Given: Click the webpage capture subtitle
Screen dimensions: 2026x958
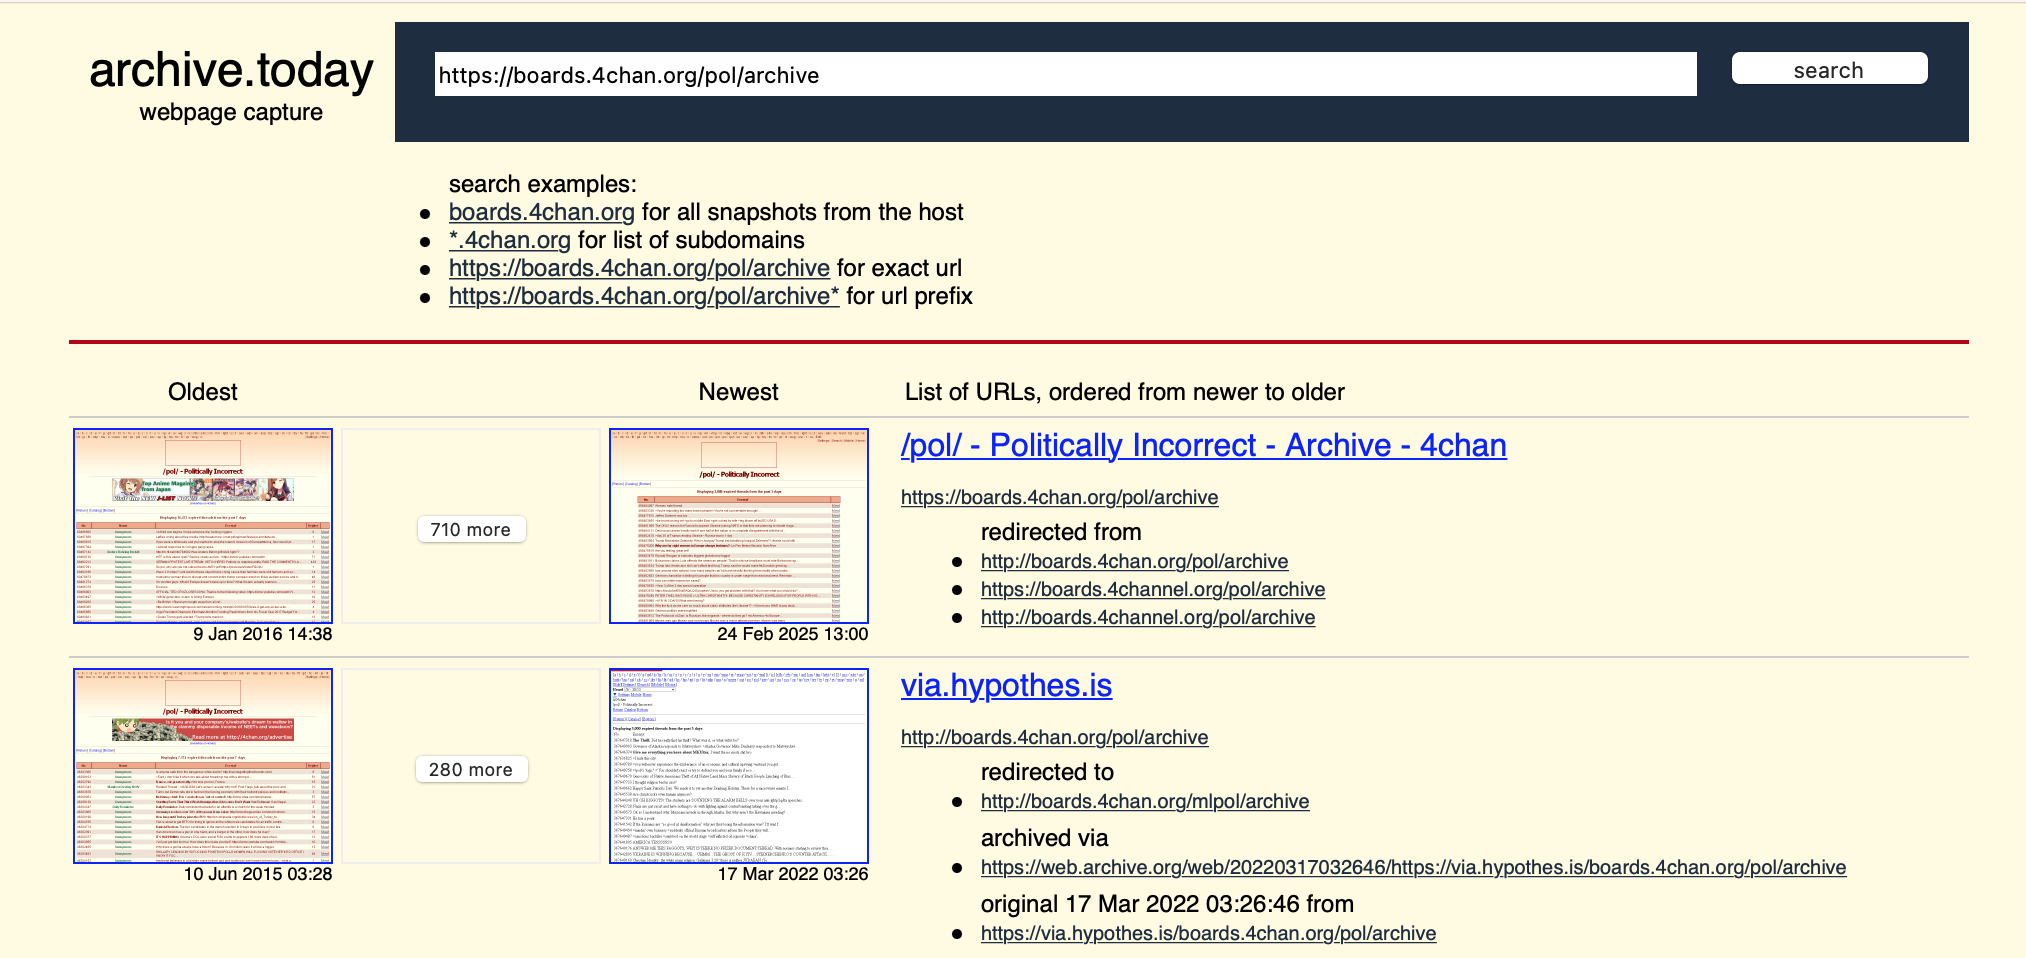Looking at the screenshot, I should coord(231,112).
